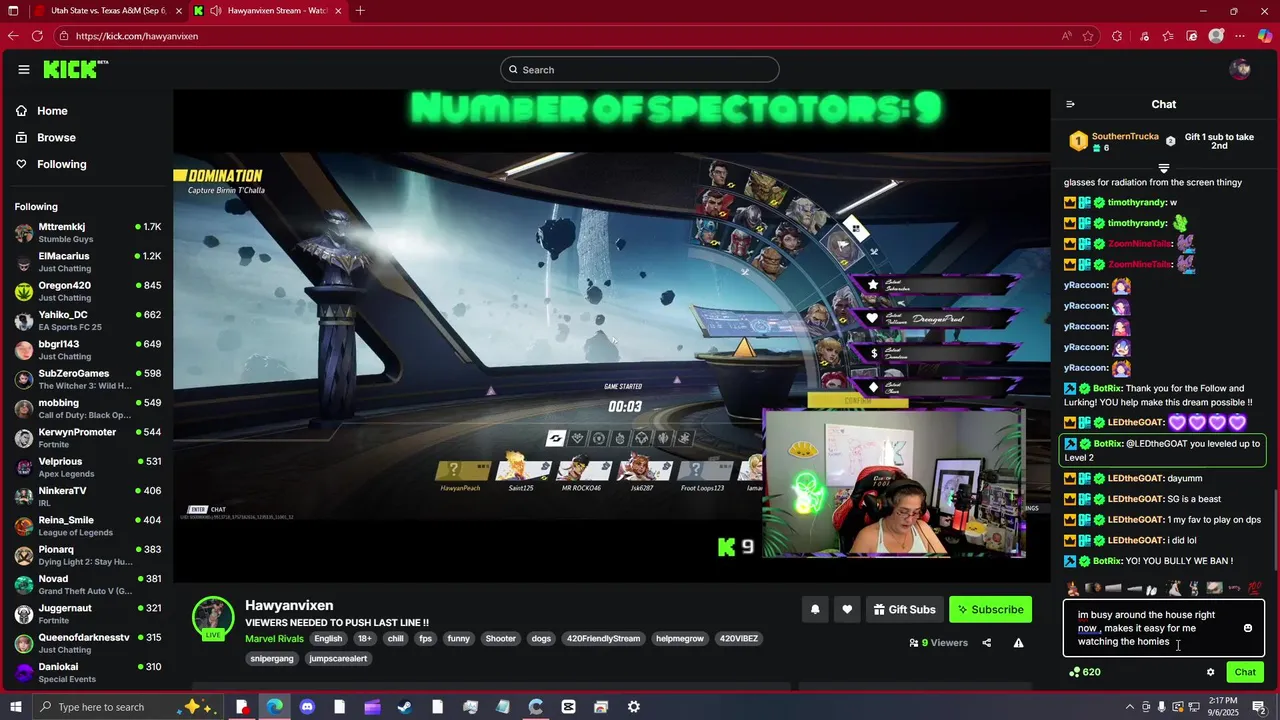Viewport: 1280px width, 720px height.
Task: Select bbgrl143 in the Following list
Action: [x=88, y=350]
